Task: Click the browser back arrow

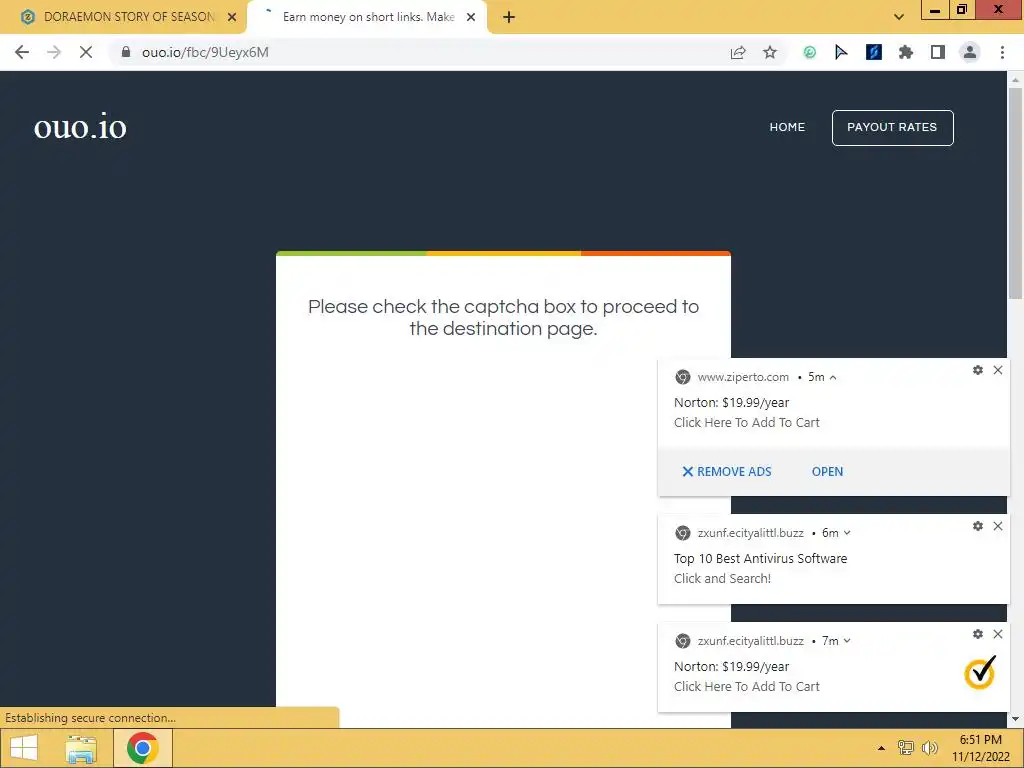Action: pos(22,52)
